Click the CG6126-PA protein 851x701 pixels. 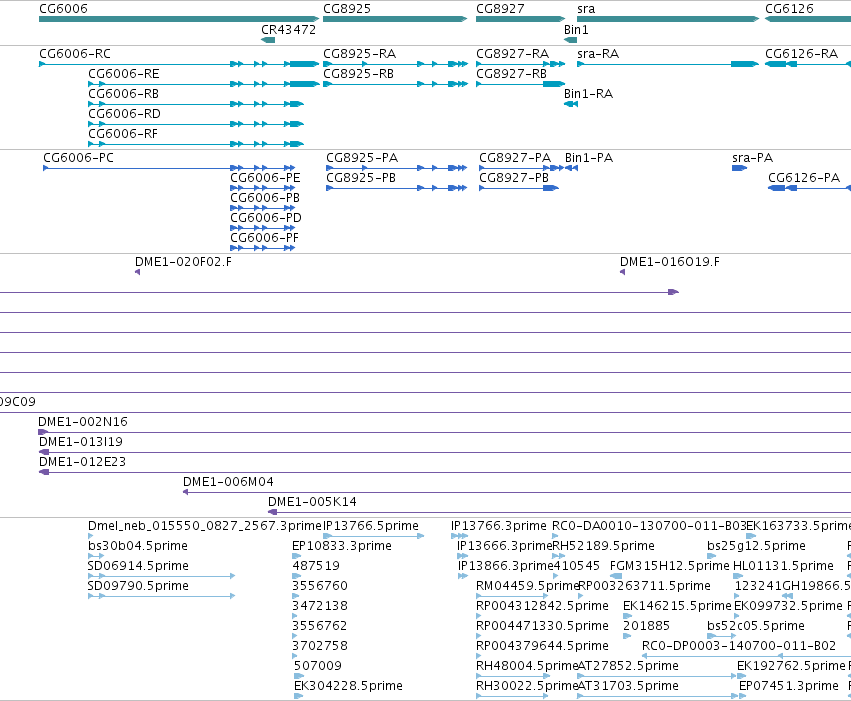click(x=809, y=188)
